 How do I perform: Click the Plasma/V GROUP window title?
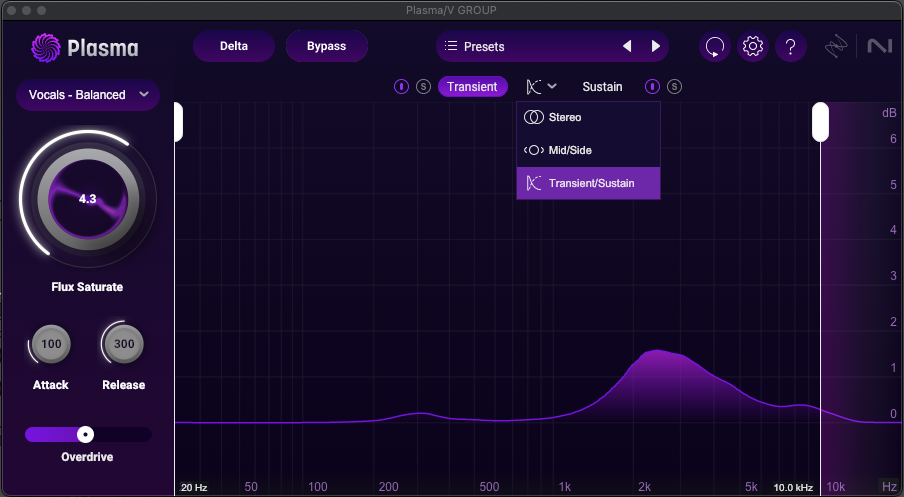[x=451, y=10]
